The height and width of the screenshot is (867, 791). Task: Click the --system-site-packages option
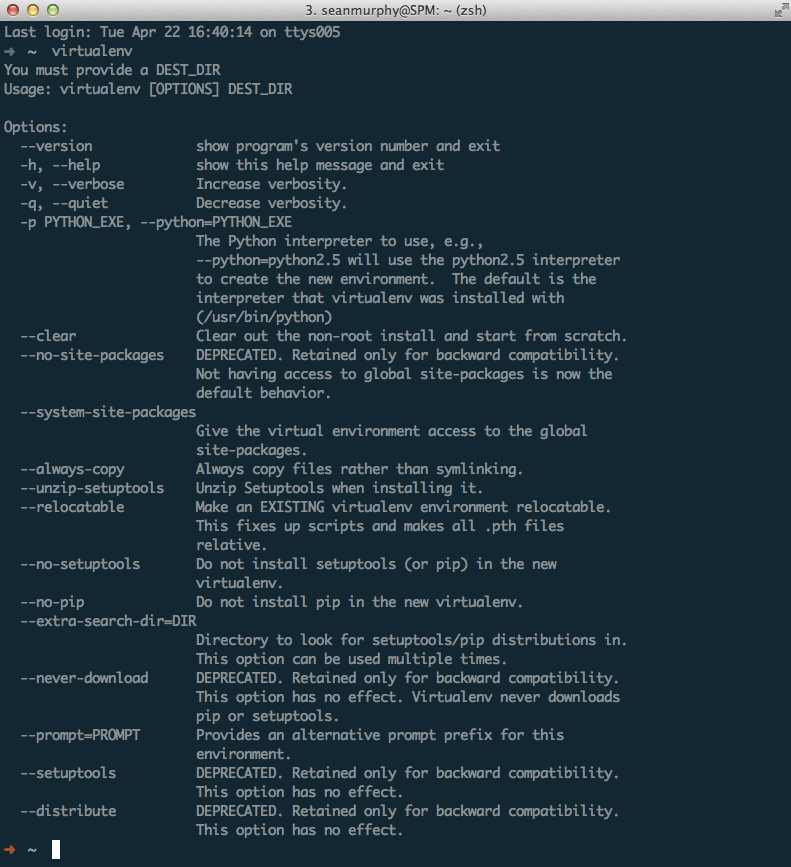point(108,412)
